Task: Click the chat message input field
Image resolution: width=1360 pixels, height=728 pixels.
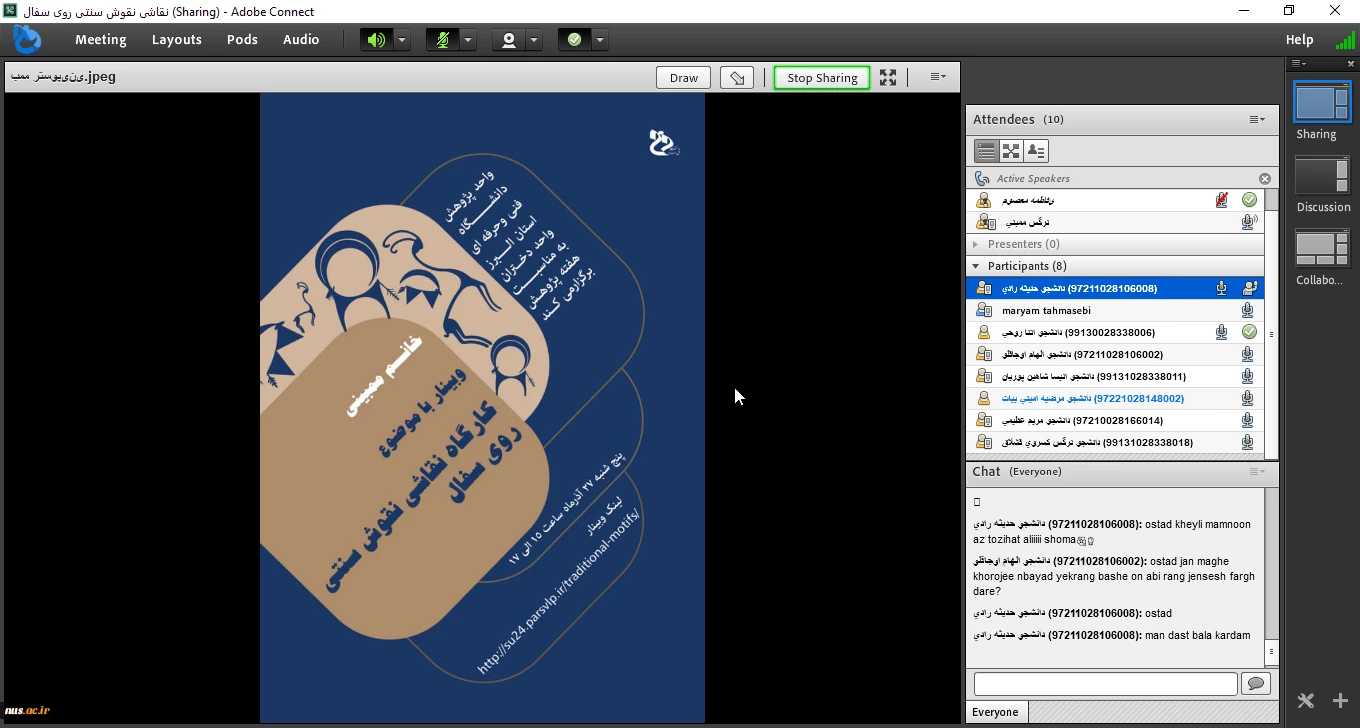Action: [x=1105, y=684]
